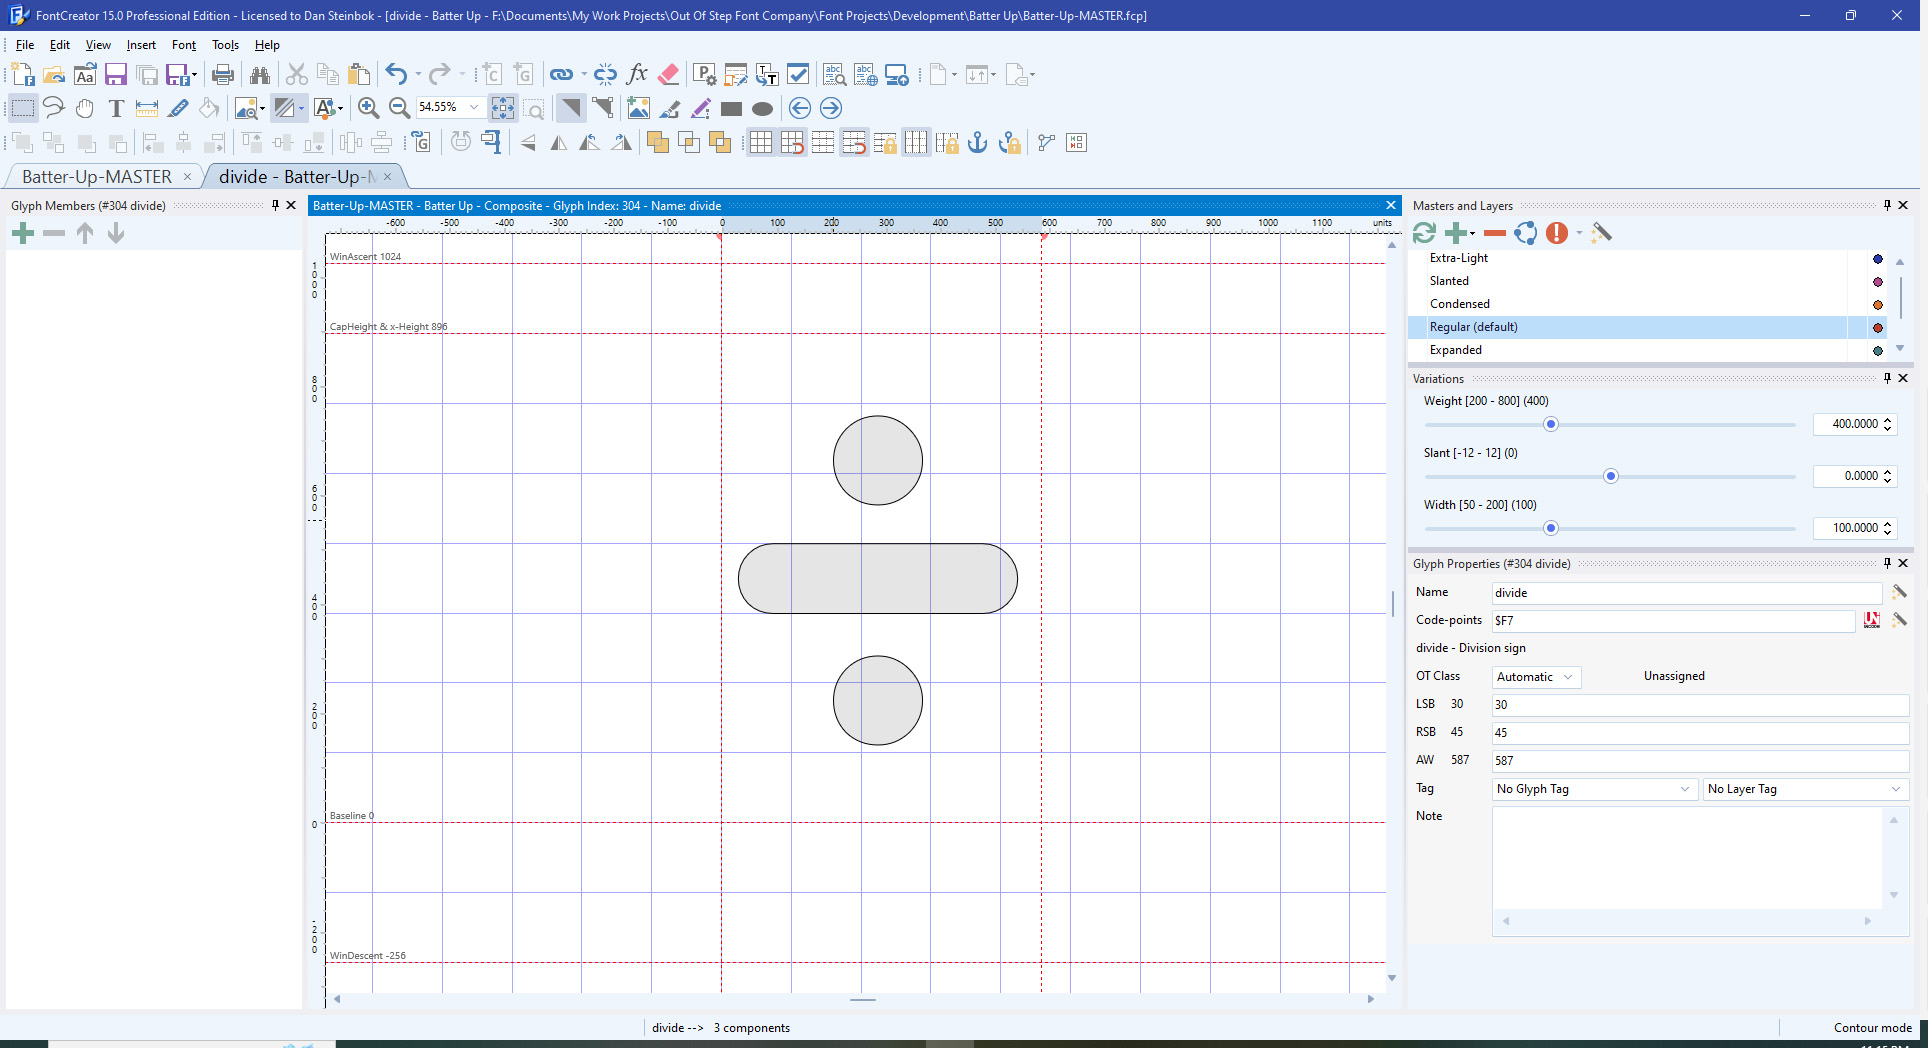The image size is (1928, 1048).
Task: Click the binoculars Find icon
Action: tap(260, 75)
